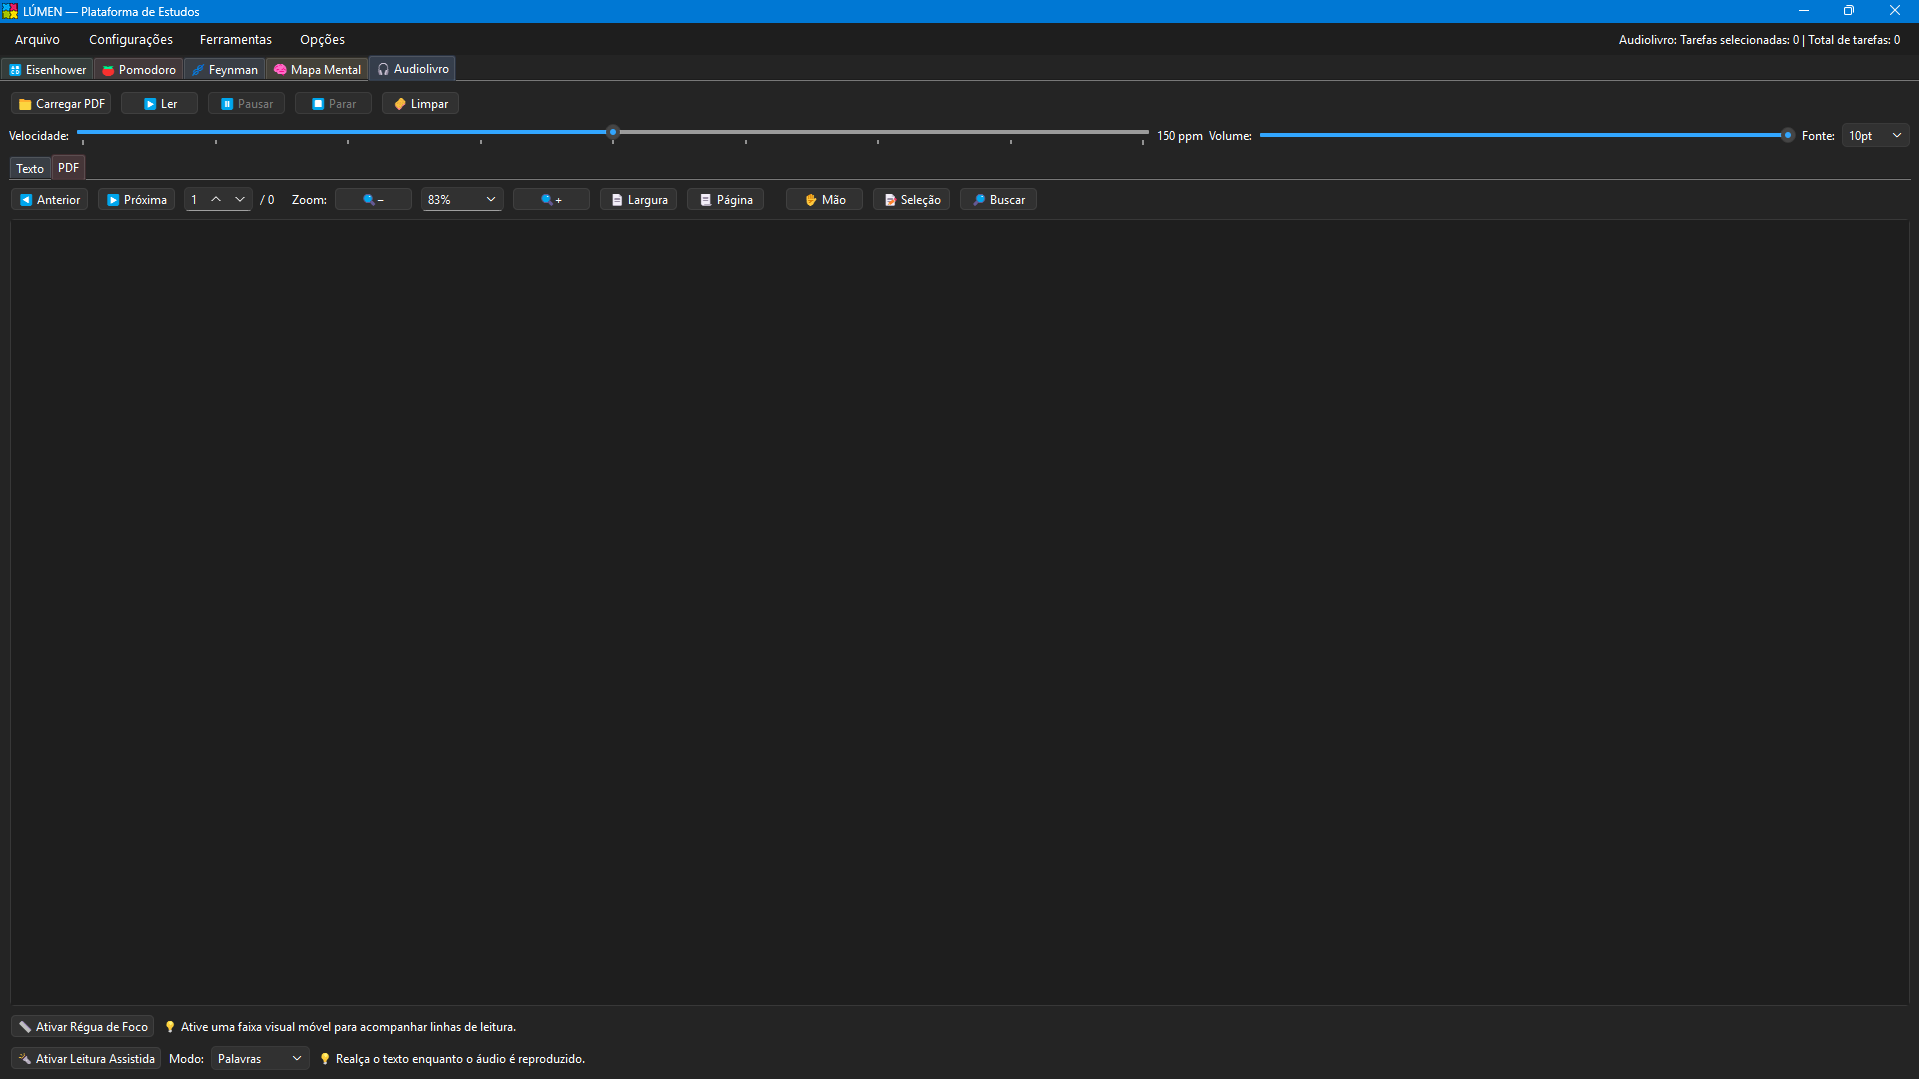Screen dimensions: 1919x1079
Task: Select the PDF sub-tab
Action: (68, 168)
